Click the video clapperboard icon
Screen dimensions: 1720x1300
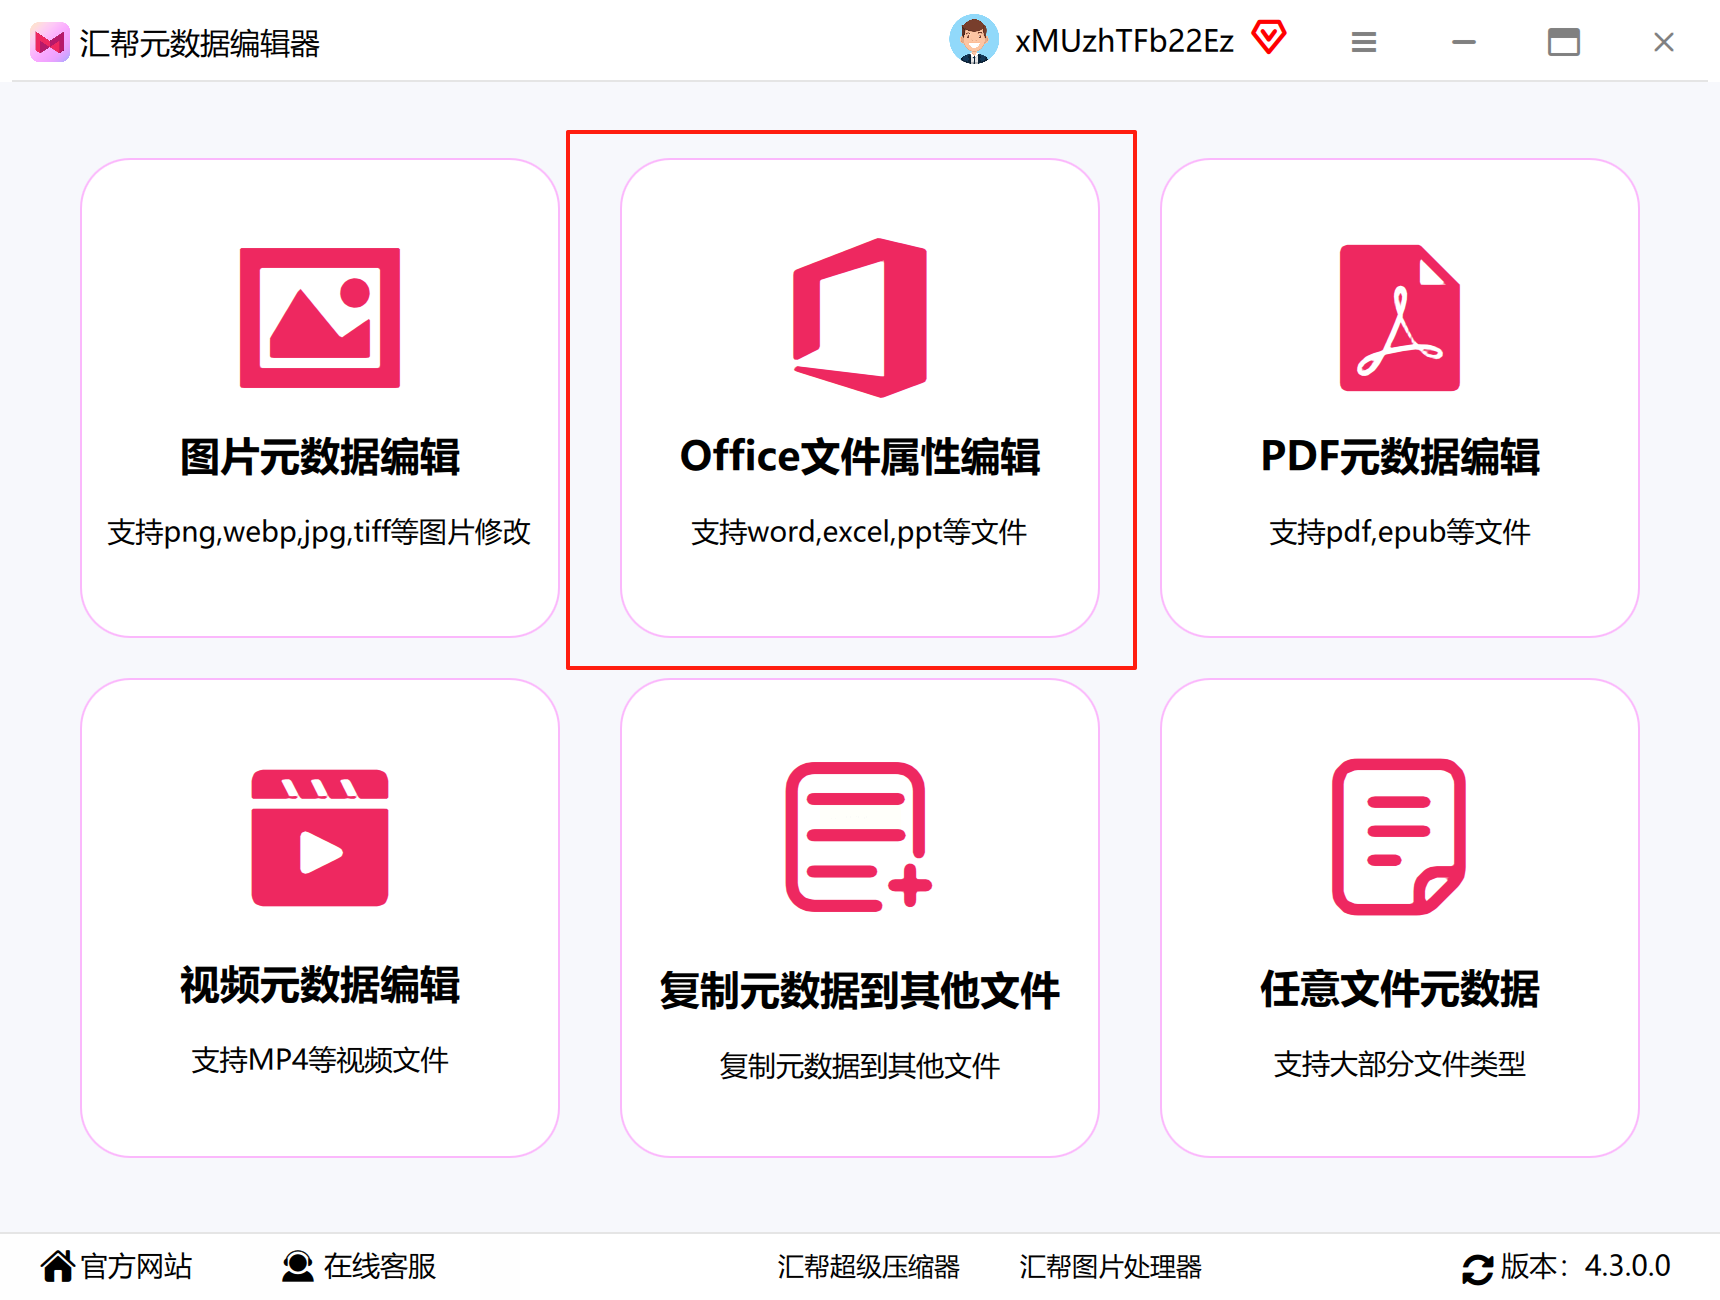coord(320,838)
